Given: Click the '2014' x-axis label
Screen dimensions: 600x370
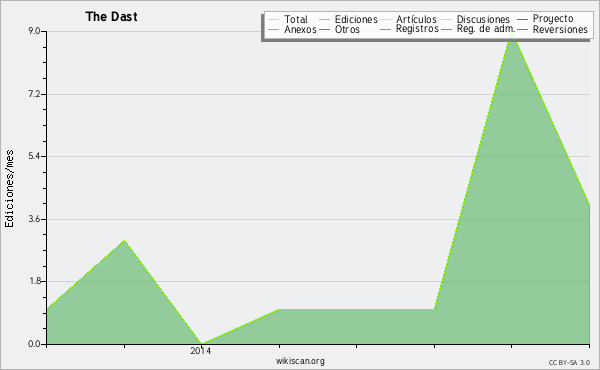Looking at the screenshot, I should coord(201,350).
